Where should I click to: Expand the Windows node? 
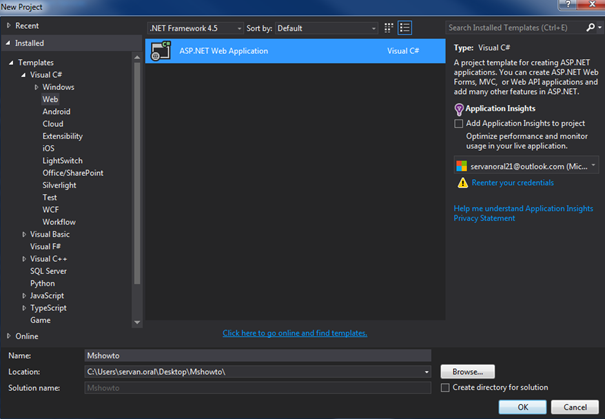(36, 87)
